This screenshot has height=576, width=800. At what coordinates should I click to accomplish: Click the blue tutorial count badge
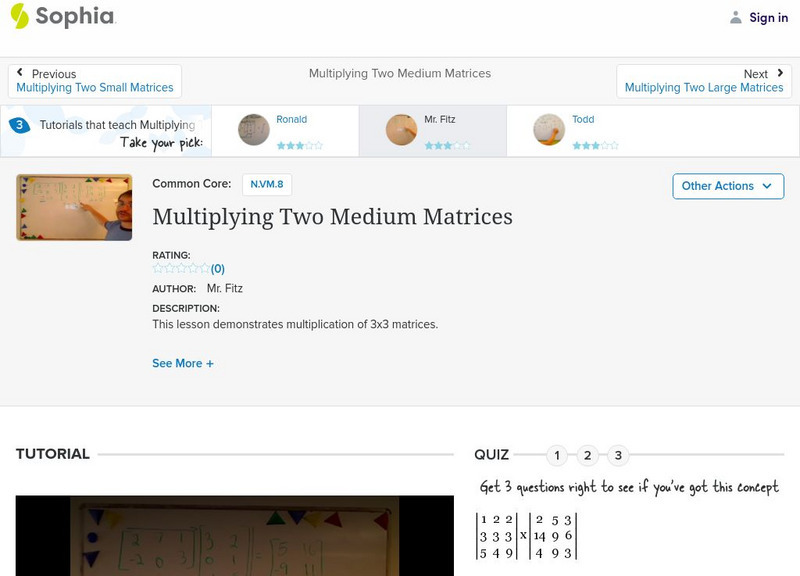[x=18, y=125]
